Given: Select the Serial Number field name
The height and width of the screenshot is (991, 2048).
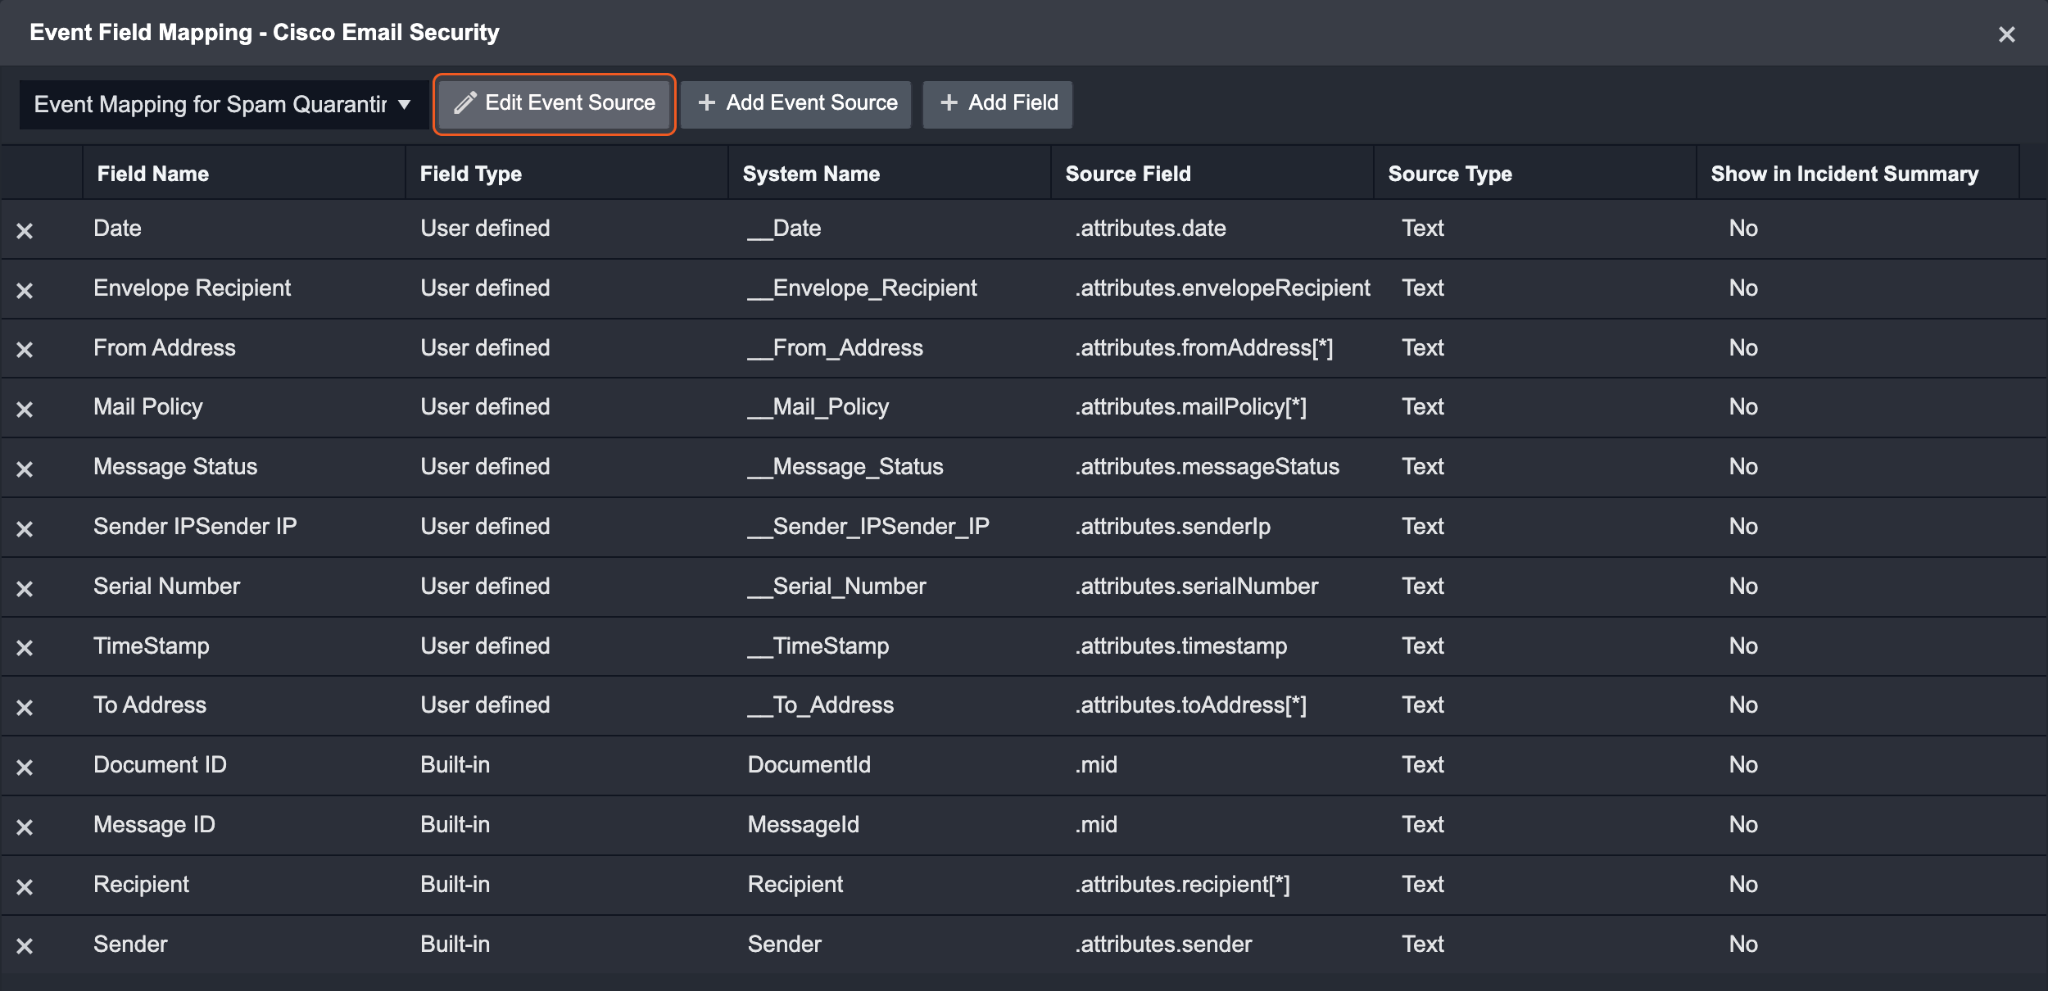Looking at the screenshot, I should (x=167, y=586).
